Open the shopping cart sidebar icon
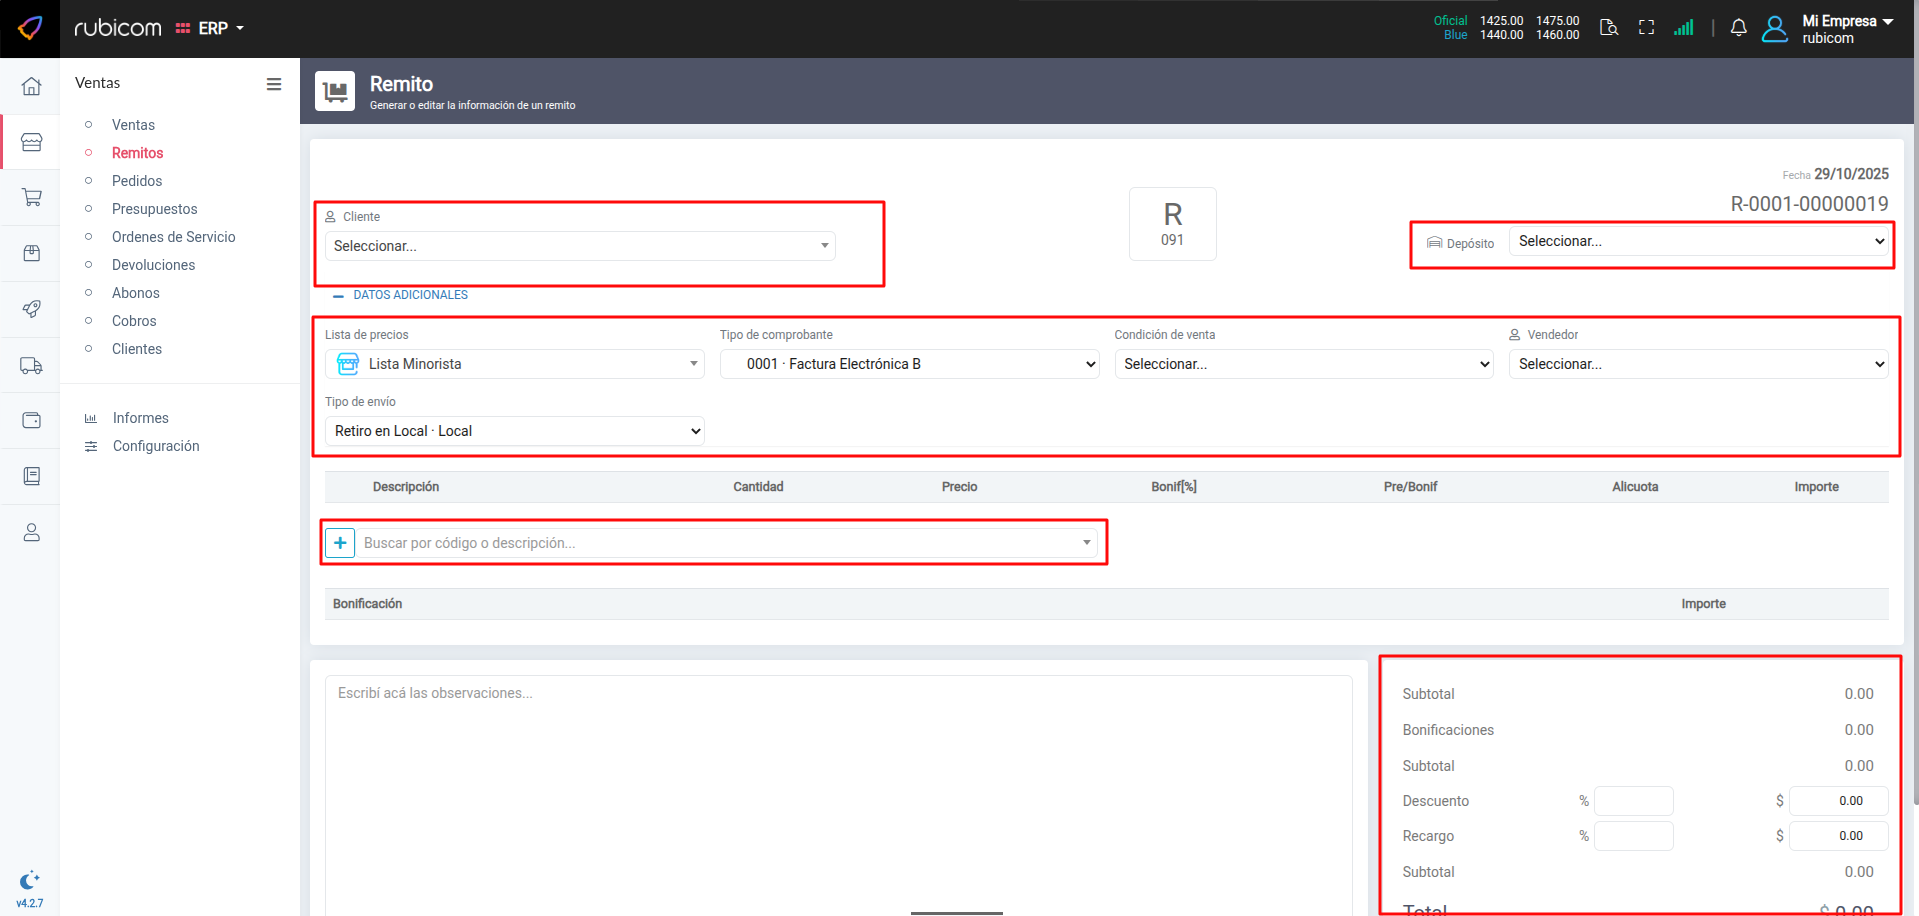1919x916 pixels. point(31,197)
